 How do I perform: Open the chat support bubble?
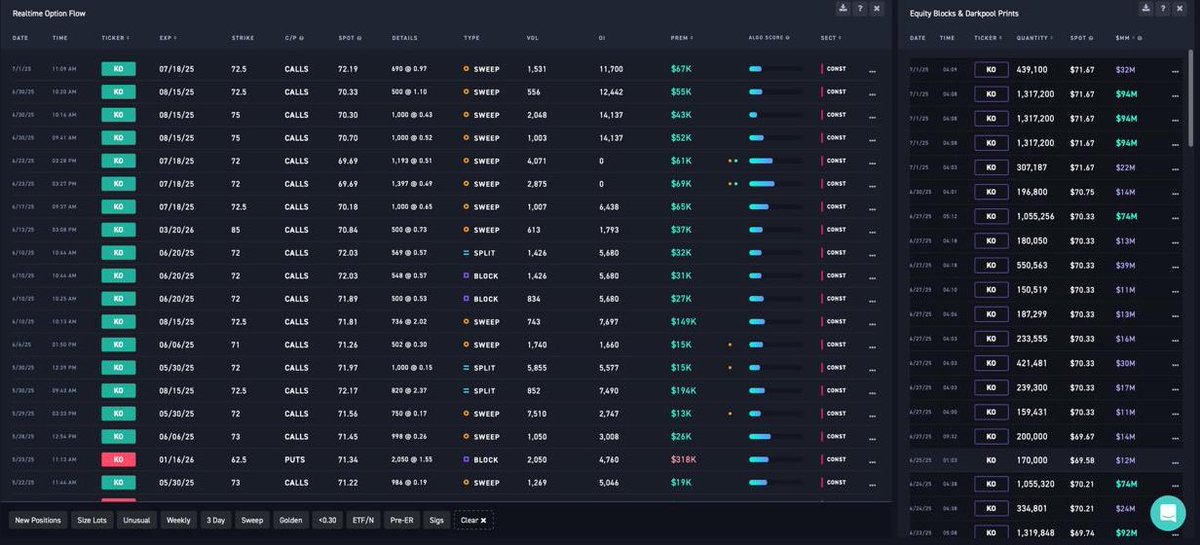[1167, 513]
